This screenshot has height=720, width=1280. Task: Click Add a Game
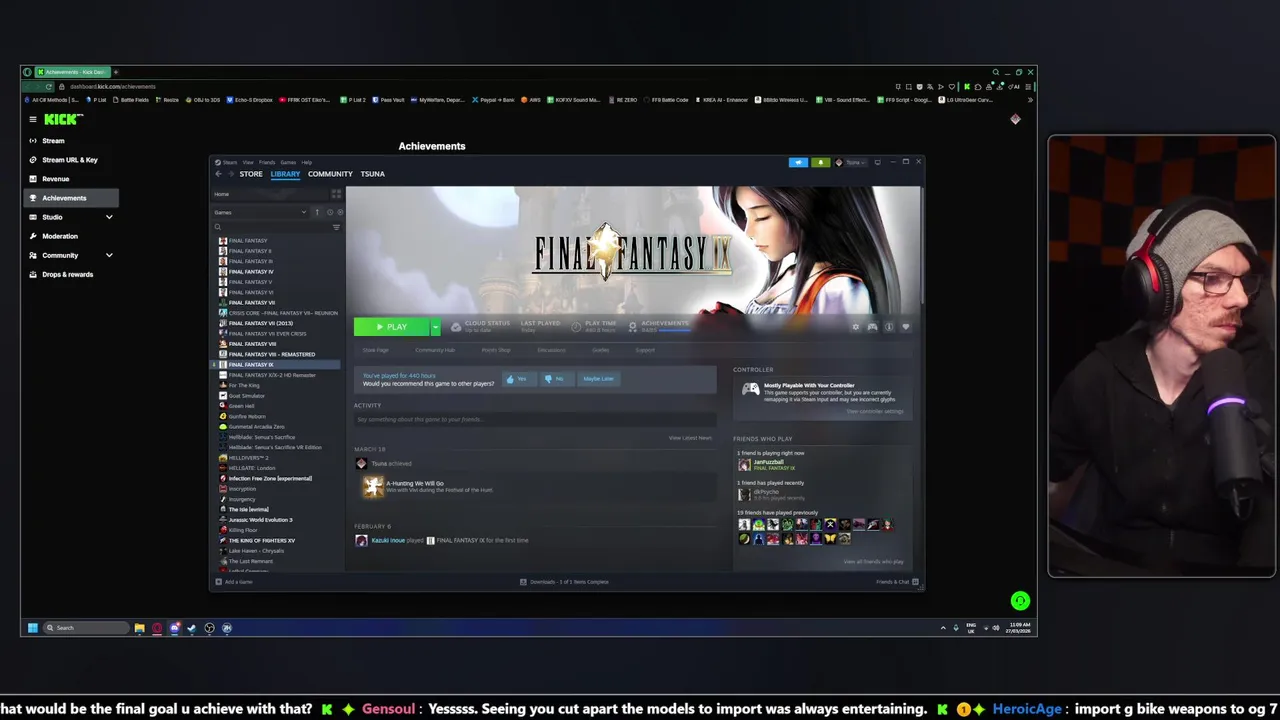pos(234,582)
